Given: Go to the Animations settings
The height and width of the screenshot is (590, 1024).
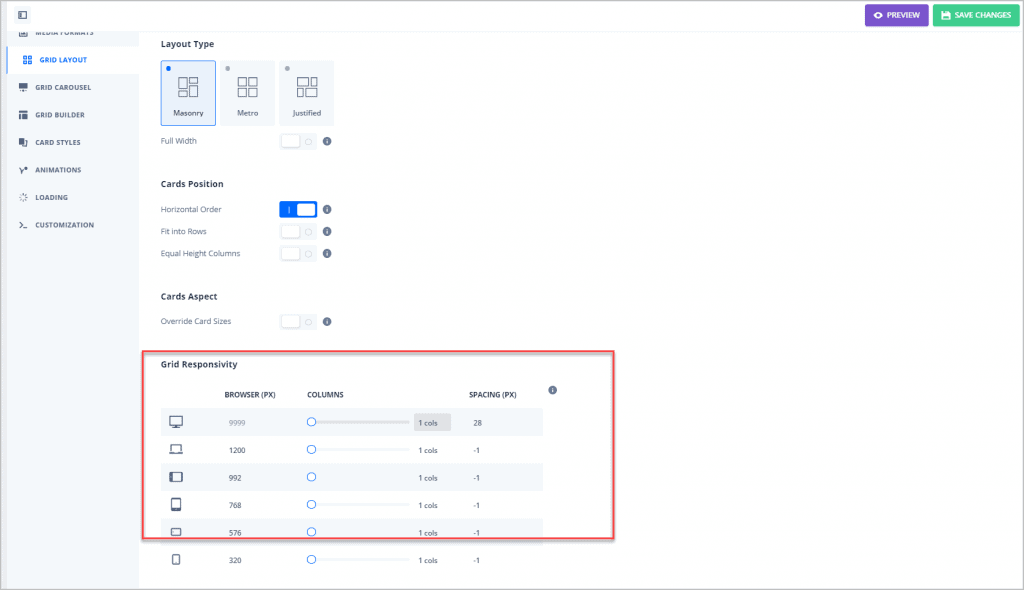Looking at the screenshot, I should click(x=57, y=170).
